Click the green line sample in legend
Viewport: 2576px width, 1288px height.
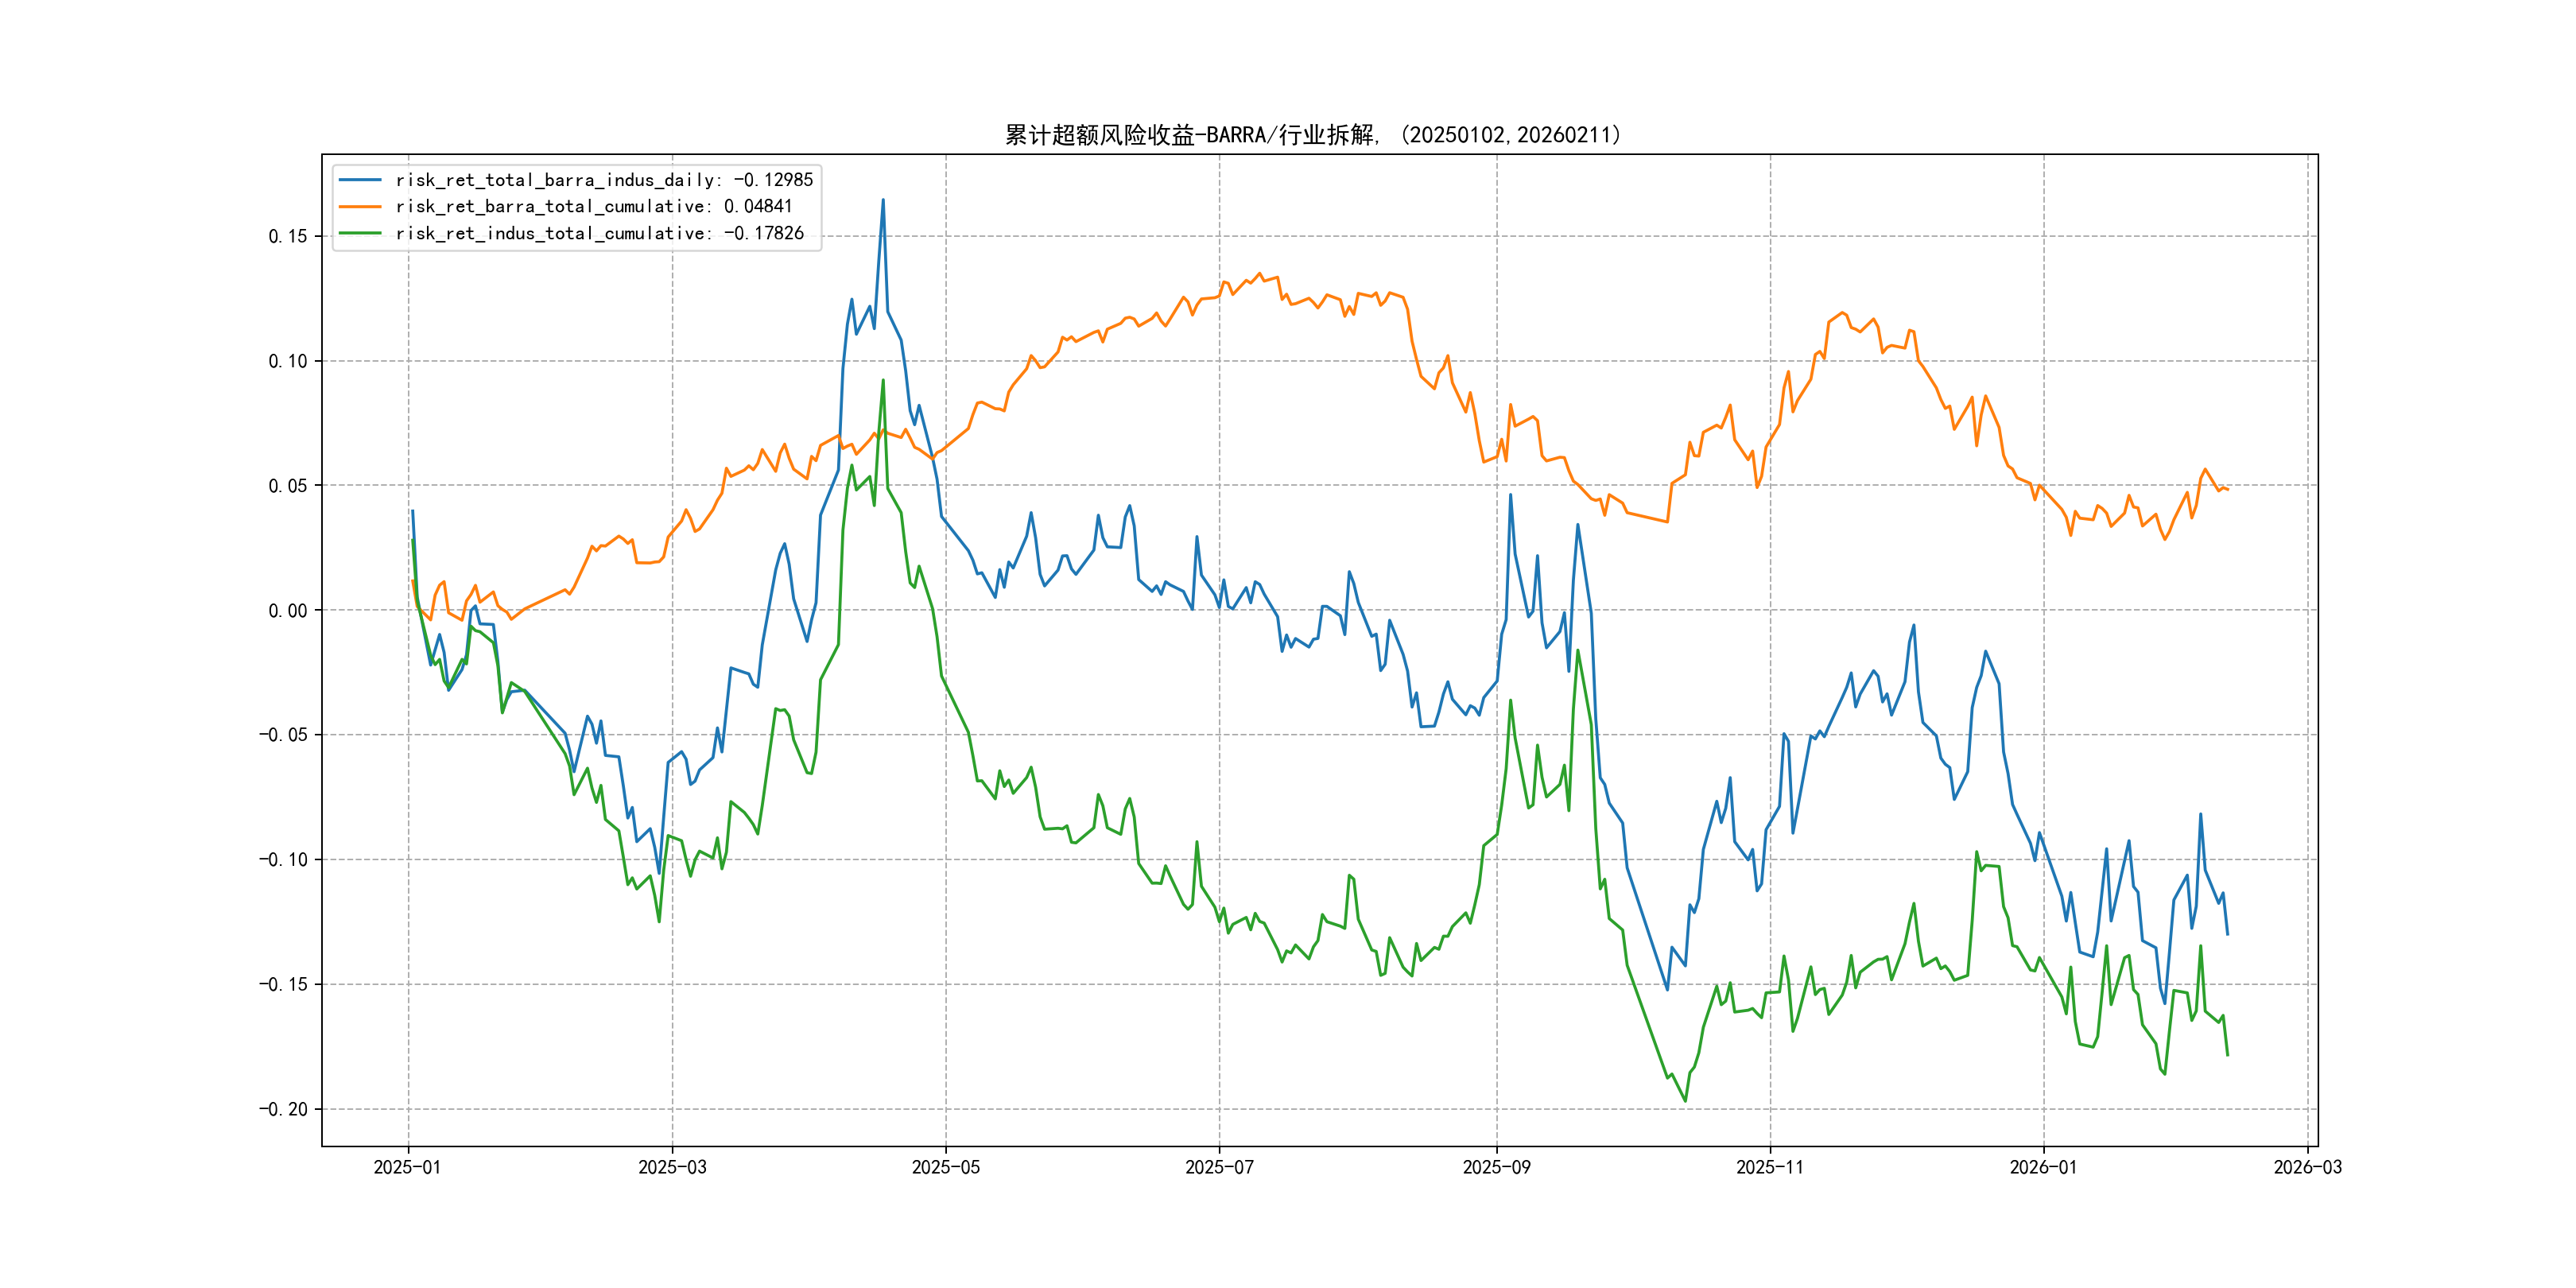click(360, 233)
